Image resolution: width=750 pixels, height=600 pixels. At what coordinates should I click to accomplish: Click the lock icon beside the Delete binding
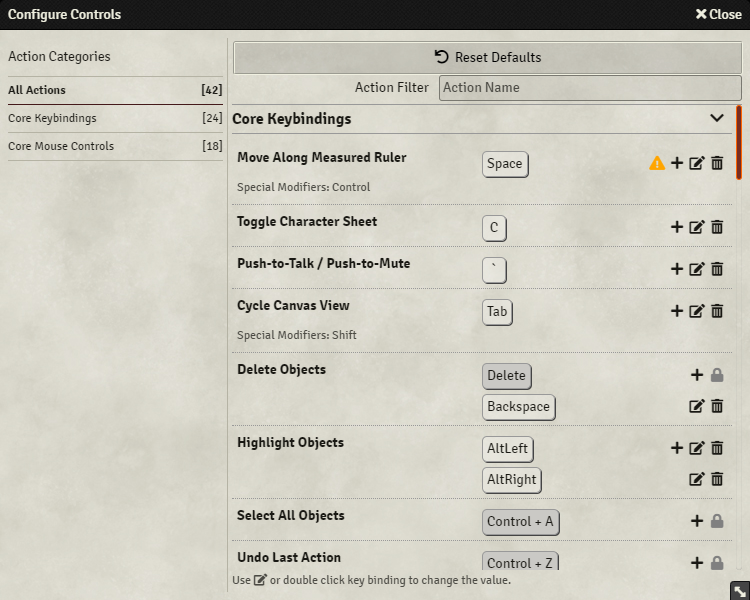click(x=717, y=375)
